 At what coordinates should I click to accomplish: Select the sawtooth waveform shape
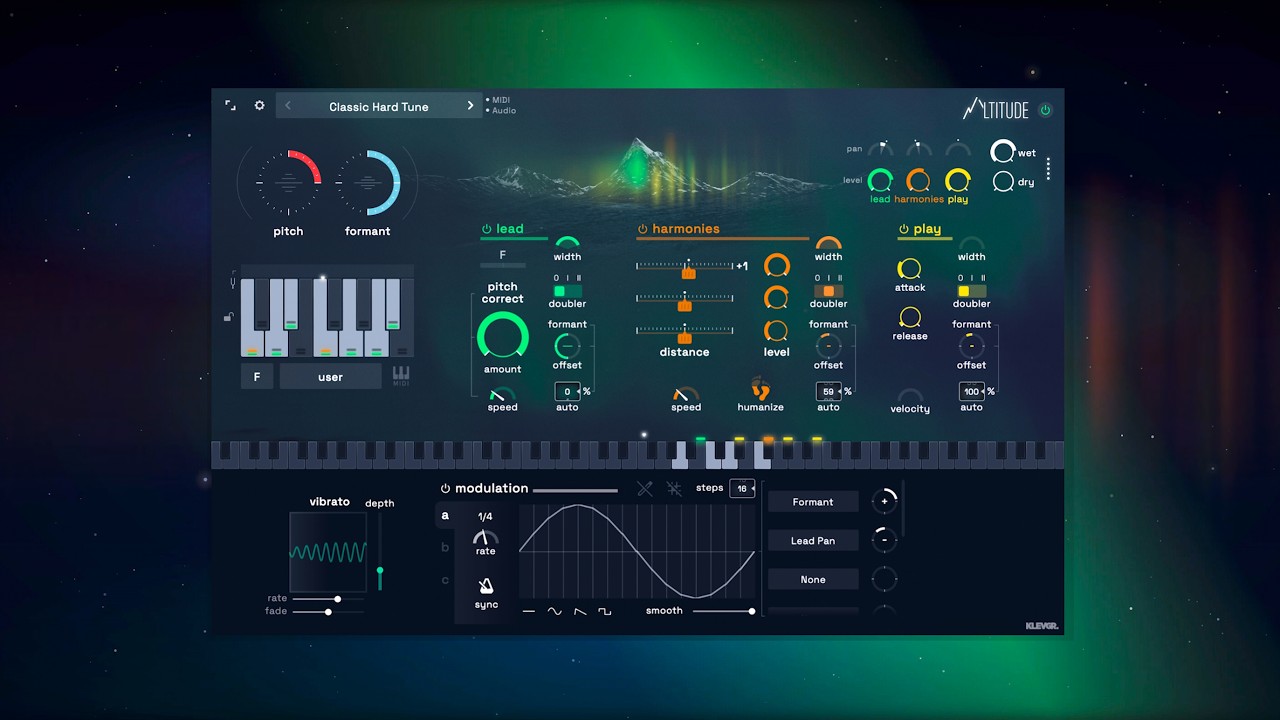(580, 611)
